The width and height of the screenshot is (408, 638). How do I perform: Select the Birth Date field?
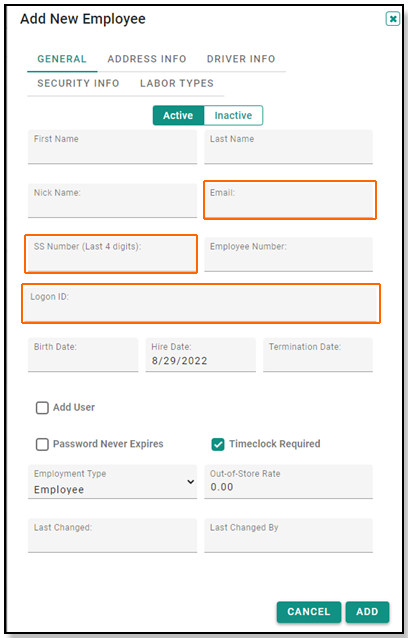point(83,354)
